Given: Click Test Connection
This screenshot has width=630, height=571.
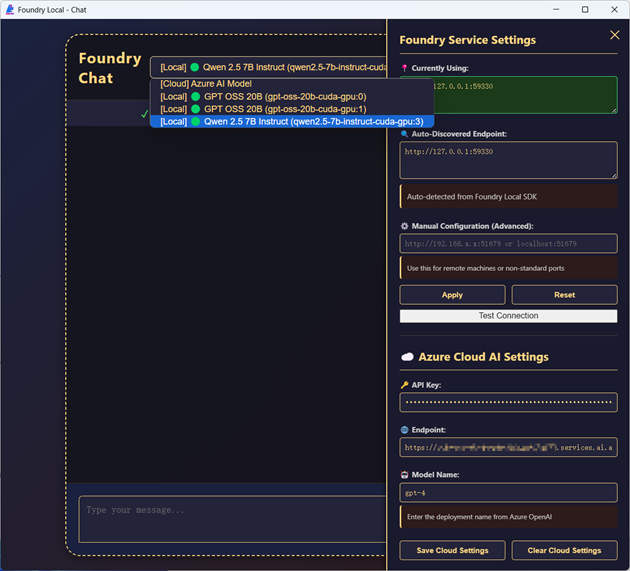Looking at the screenshot, I should [508, 316].
